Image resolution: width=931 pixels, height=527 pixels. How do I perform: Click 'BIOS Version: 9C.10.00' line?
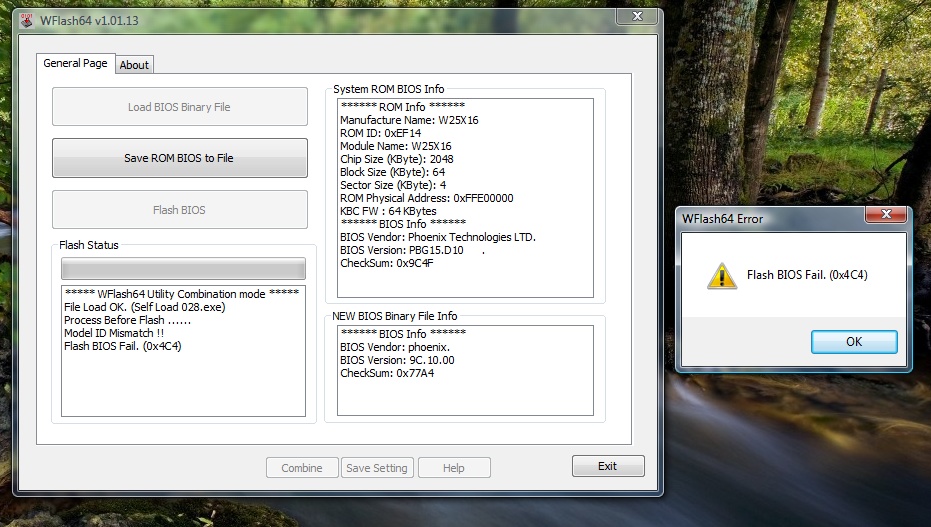[397, 360]
